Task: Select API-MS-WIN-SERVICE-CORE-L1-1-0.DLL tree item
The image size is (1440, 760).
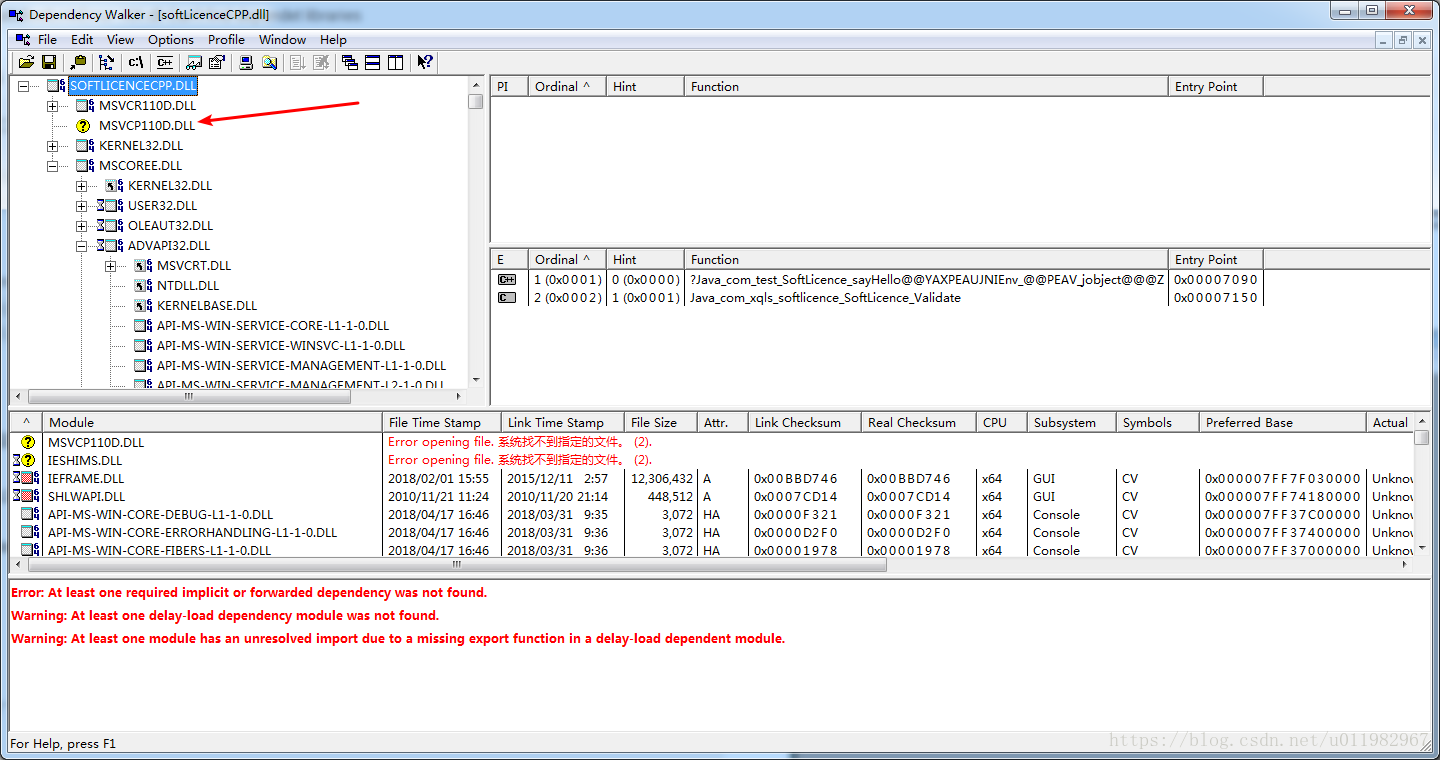Action: (272, 326)
